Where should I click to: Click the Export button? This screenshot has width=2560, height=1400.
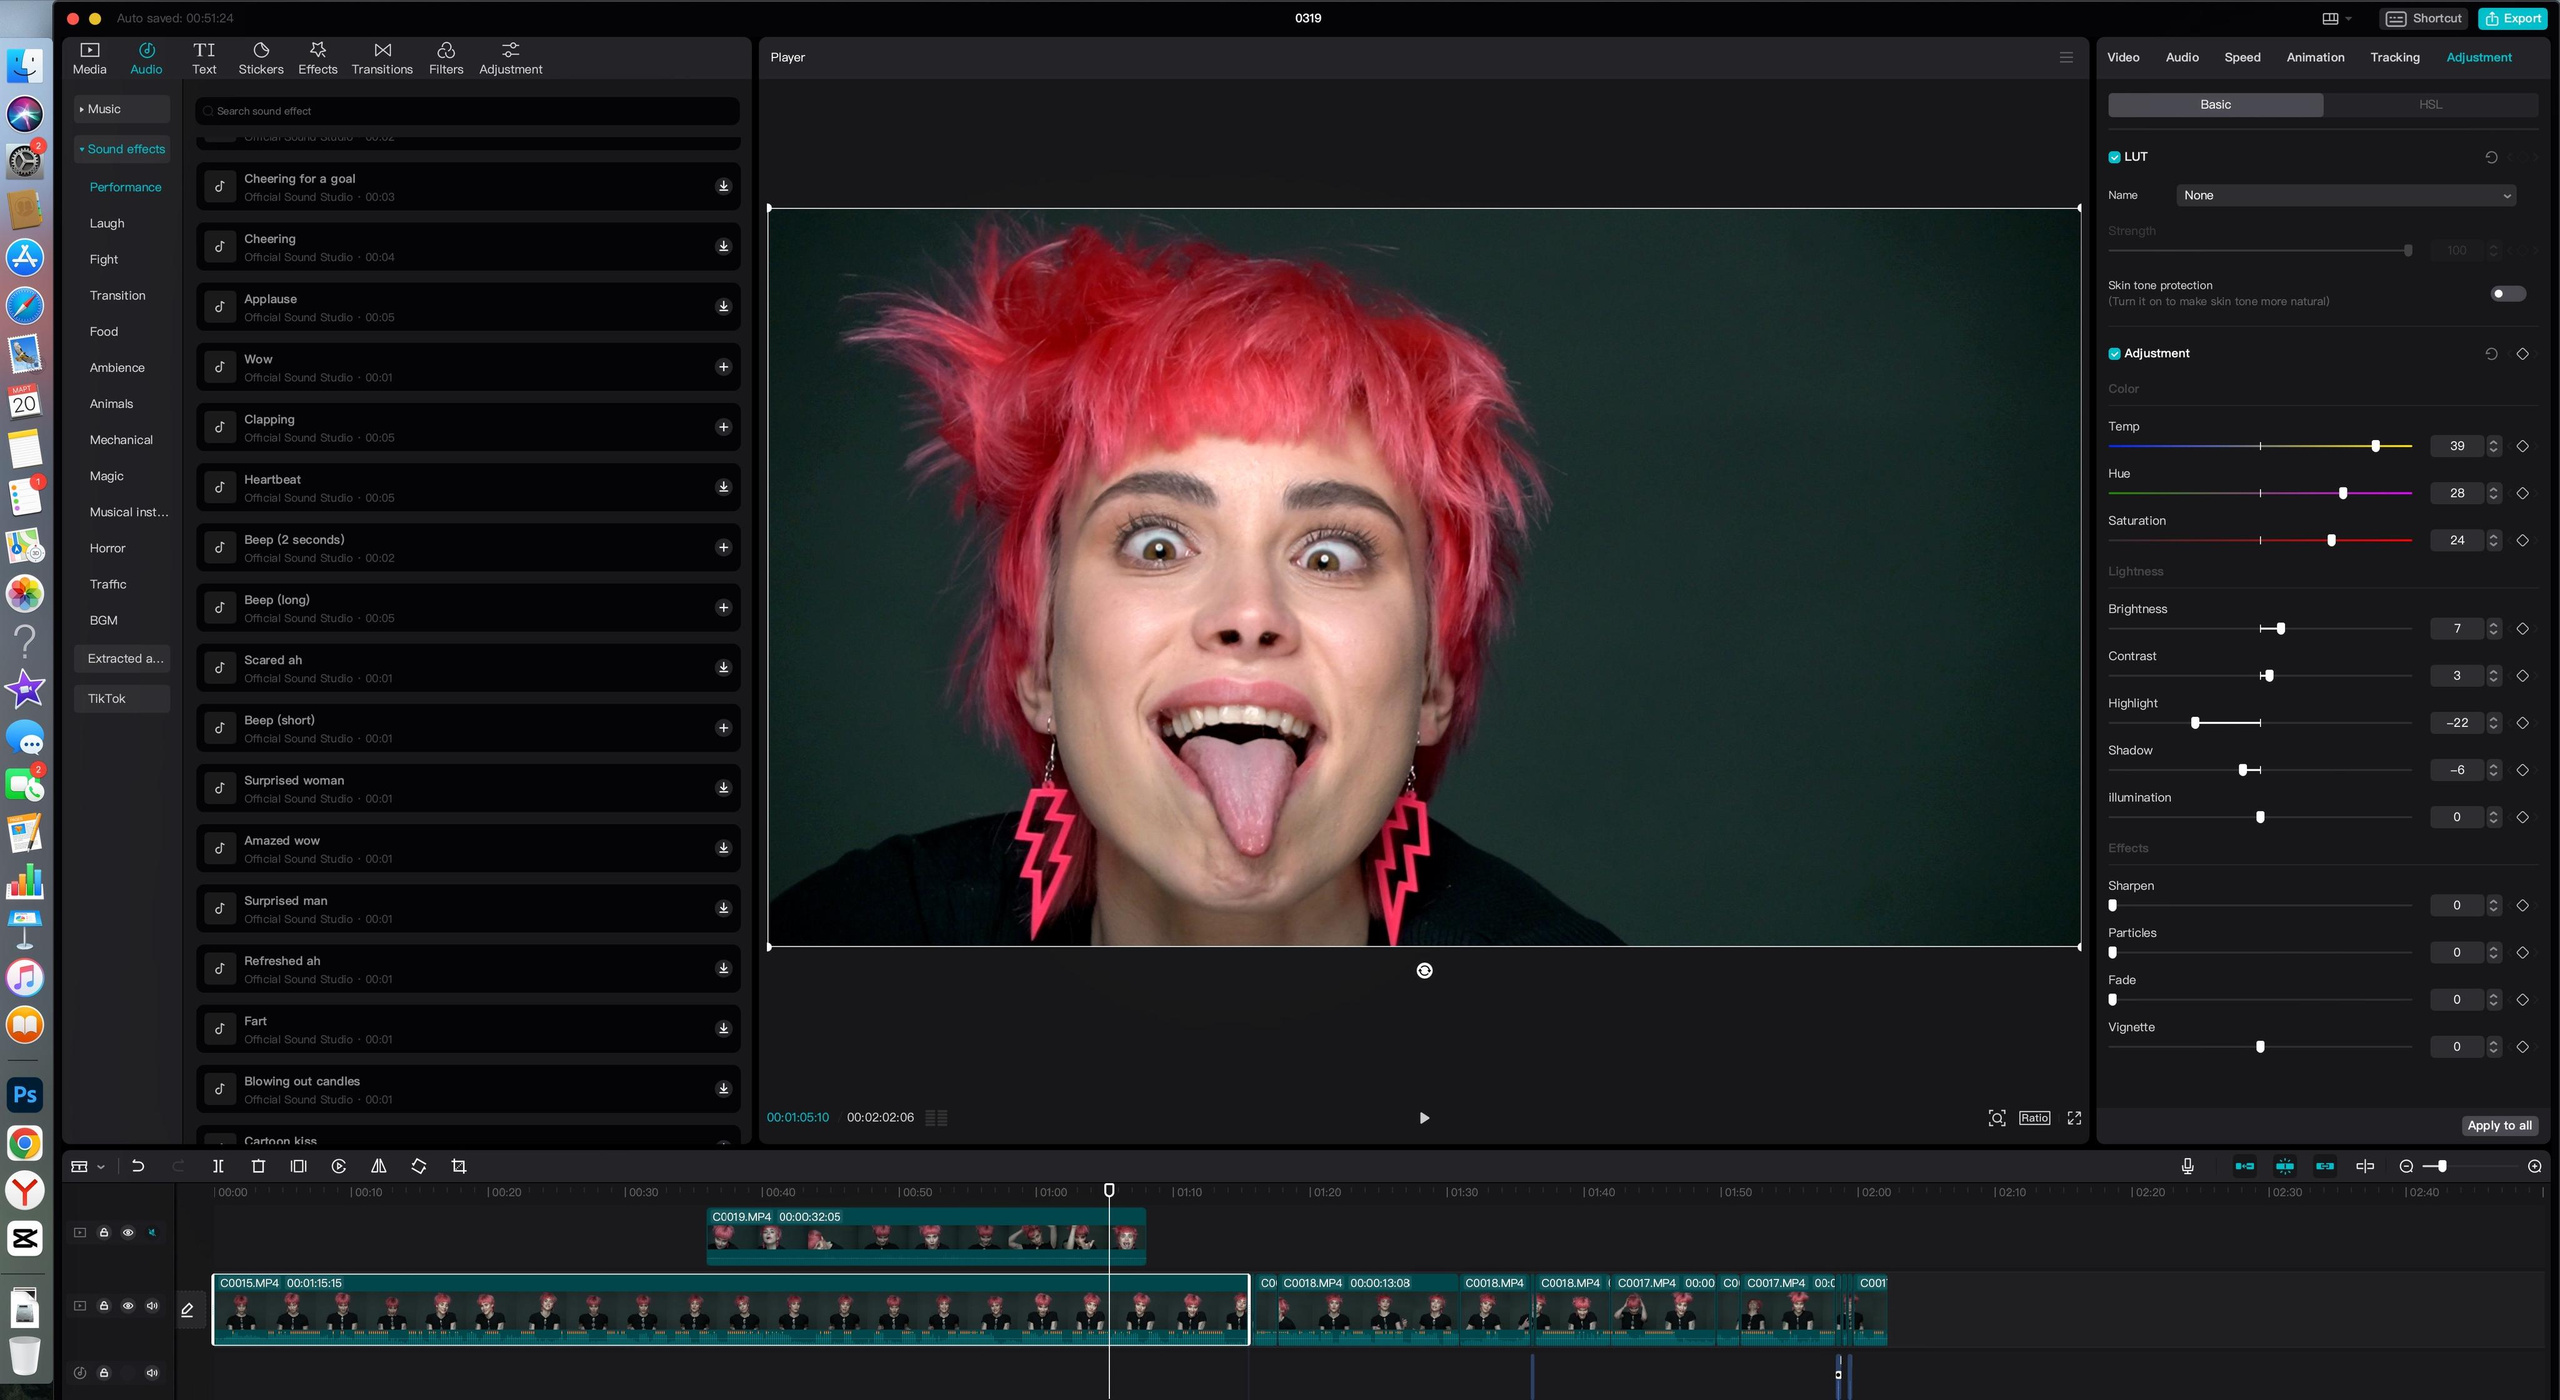tap(2512, 18)
